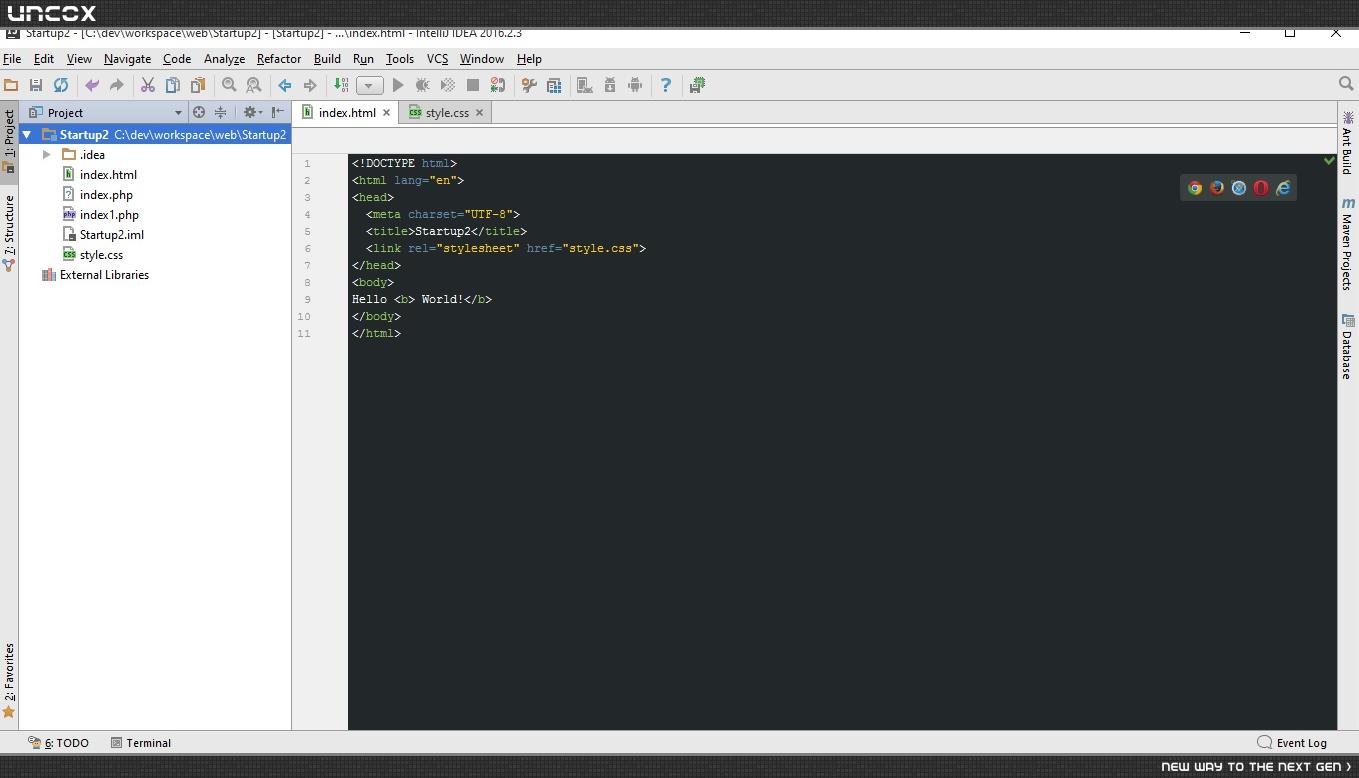
Task: Click Scroll from Source target icon
Action: pyautogui.click(x=199, y=112)
